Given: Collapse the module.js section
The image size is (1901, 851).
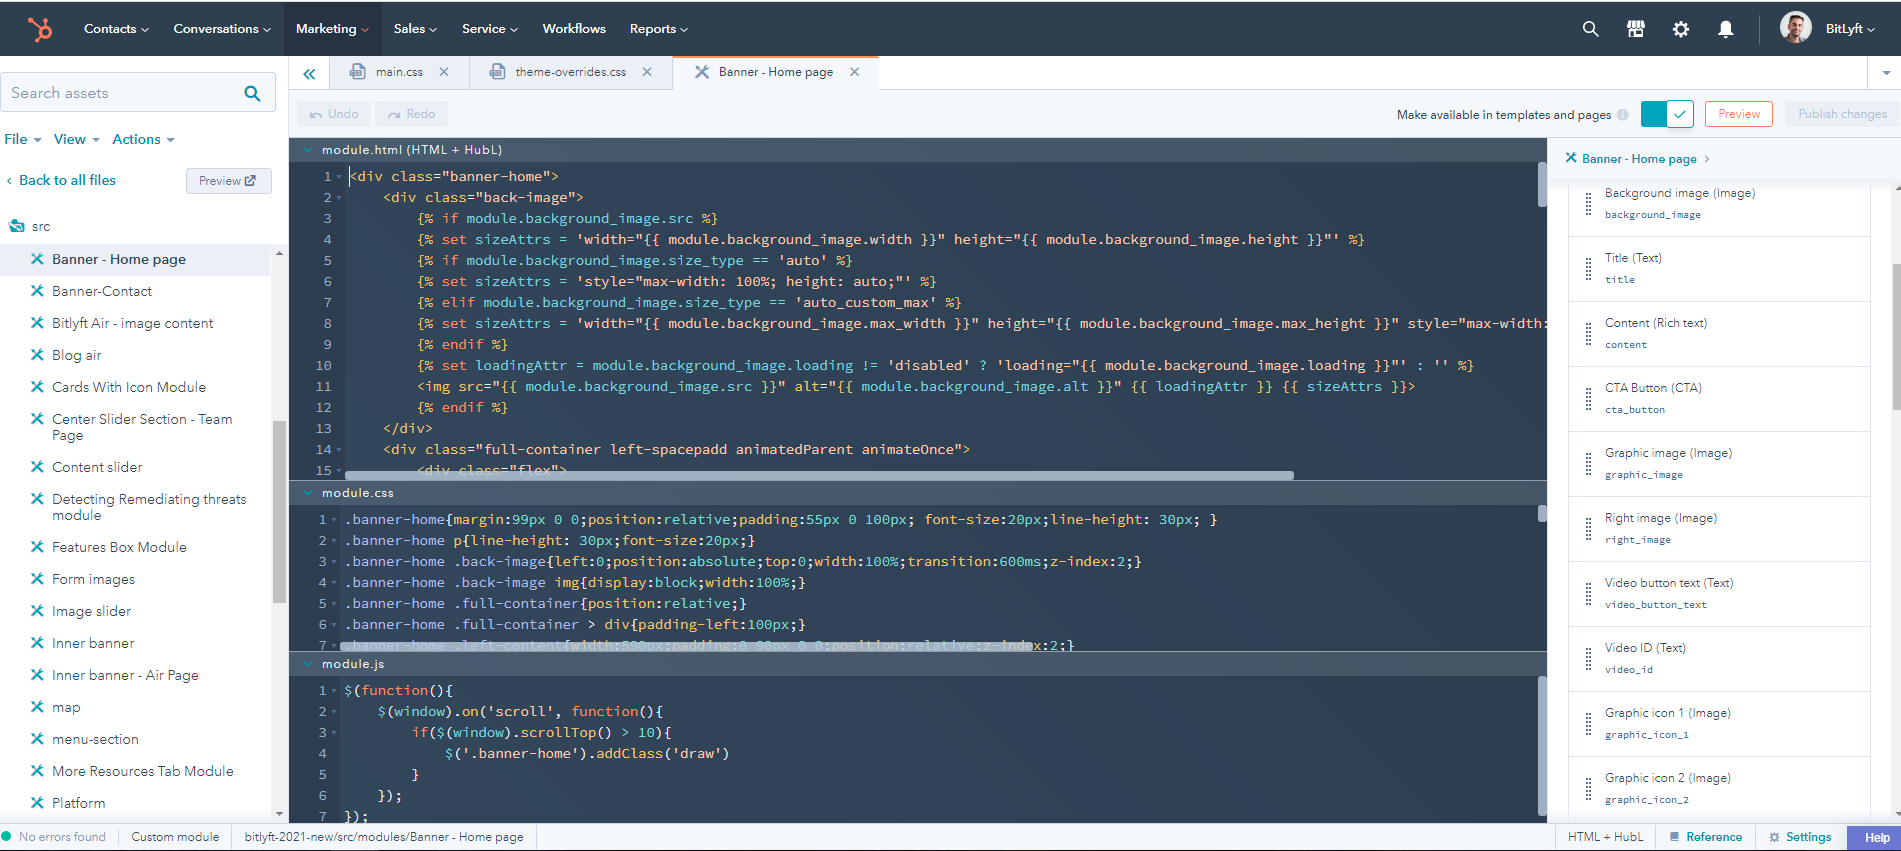Looking at the screenshot, I should (x=307, y=664).
